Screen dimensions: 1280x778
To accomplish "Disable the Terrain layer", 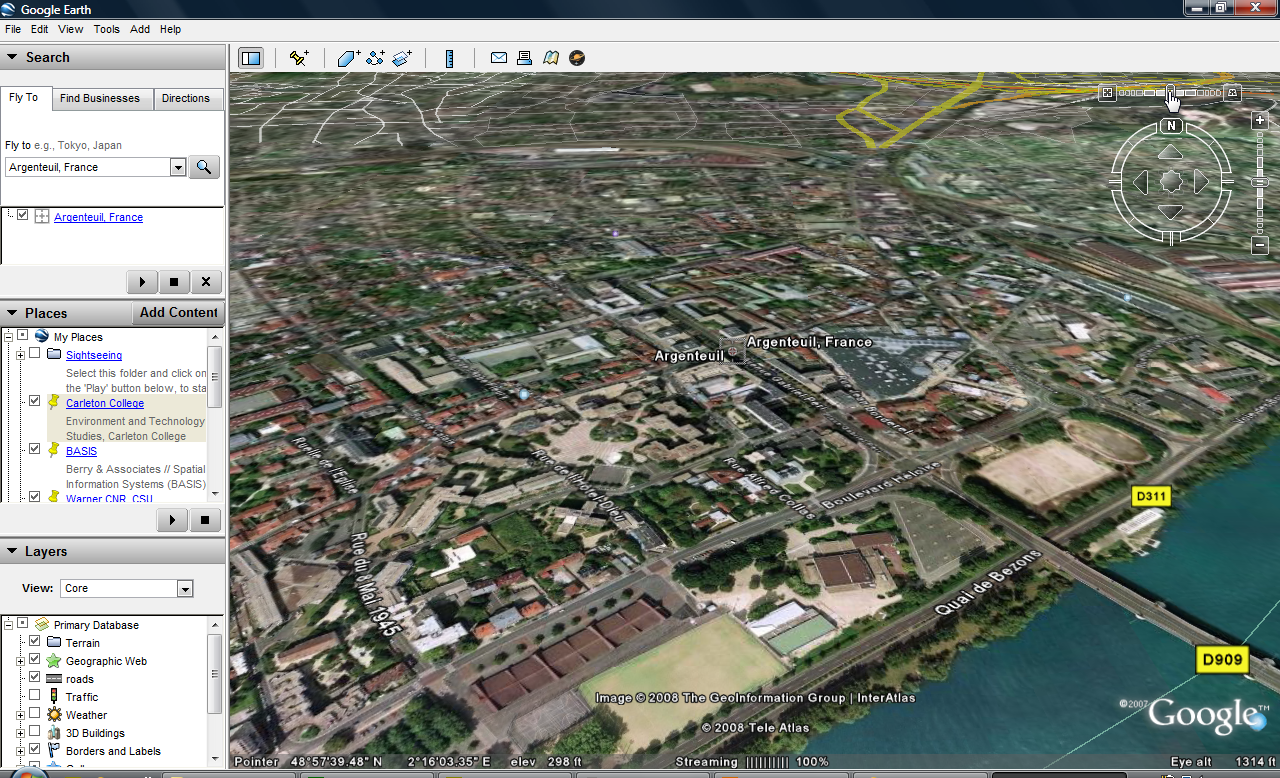I will (35, 642).
